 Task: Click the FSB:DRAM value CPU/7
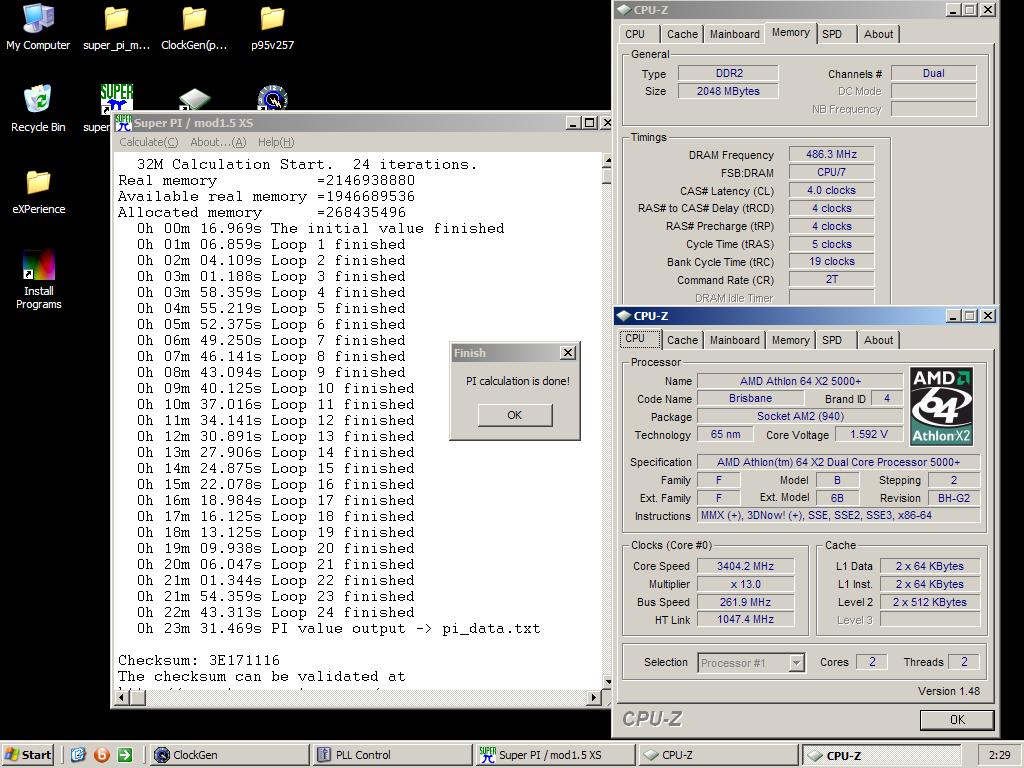831,172
